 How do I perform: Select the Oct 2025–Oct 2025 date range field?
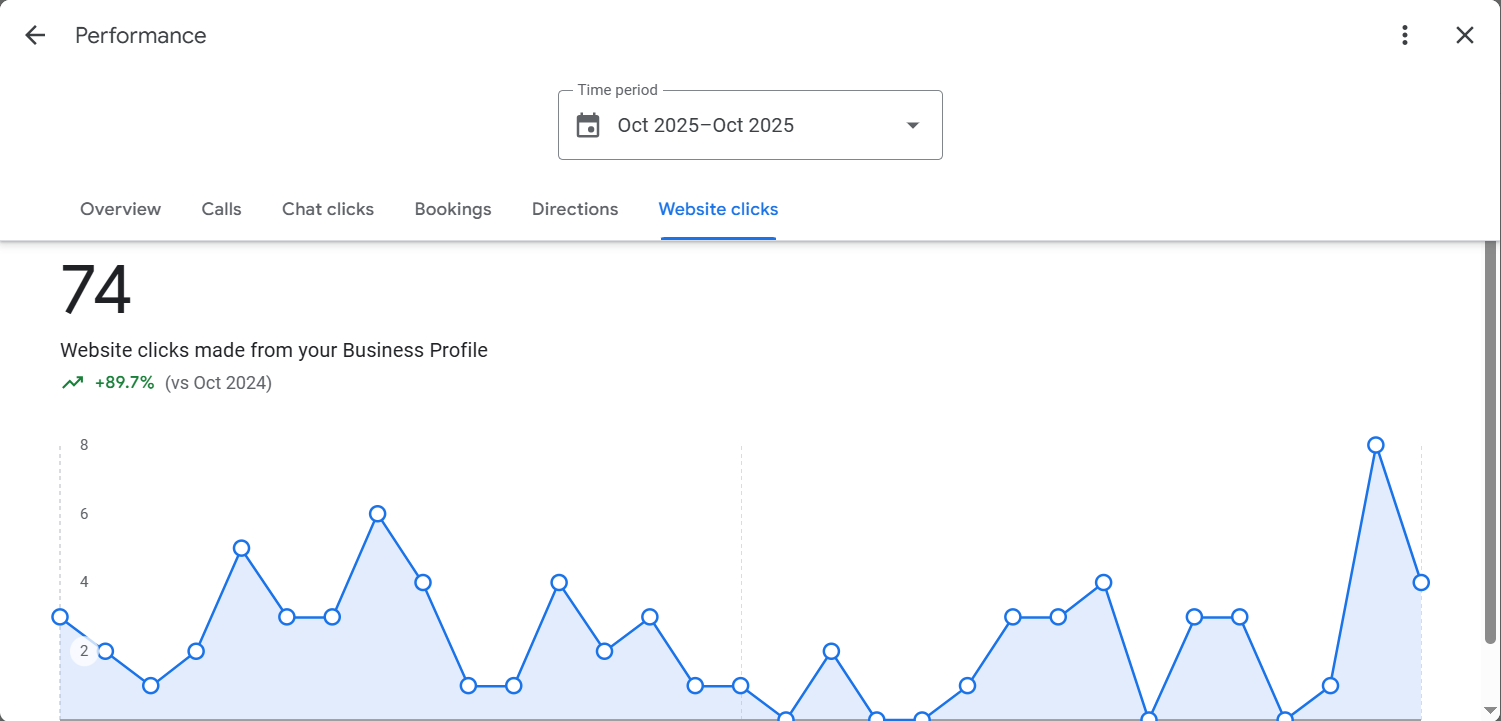pos(706,126)
